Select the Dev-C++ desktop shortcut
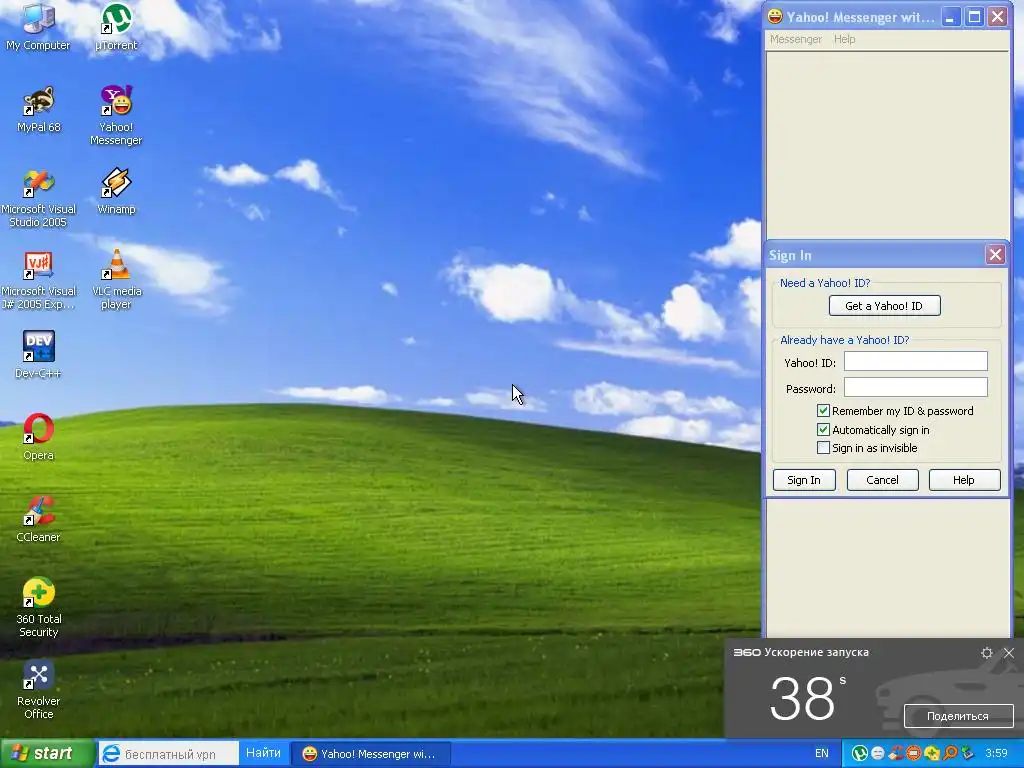Viewport: 1024px width, 768px height. coord(38,355)
